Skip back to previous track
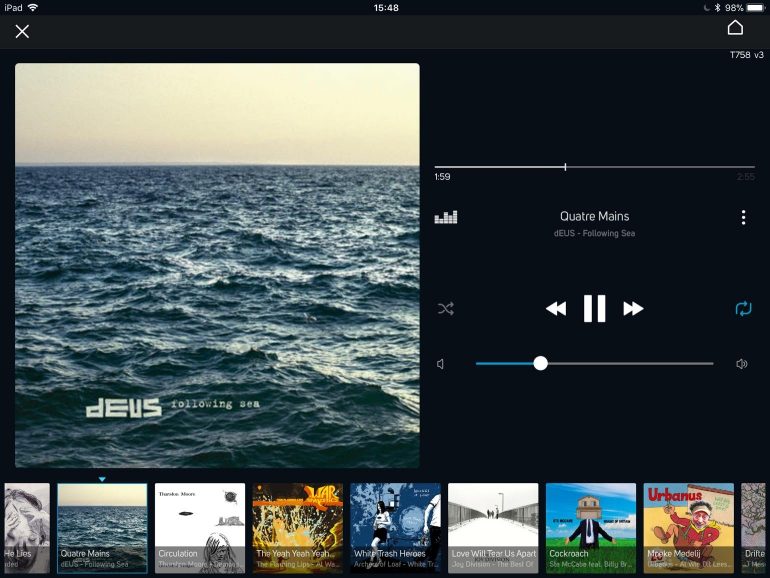Image resolution: width=770 pixels, height=578 pixels. 556,309
